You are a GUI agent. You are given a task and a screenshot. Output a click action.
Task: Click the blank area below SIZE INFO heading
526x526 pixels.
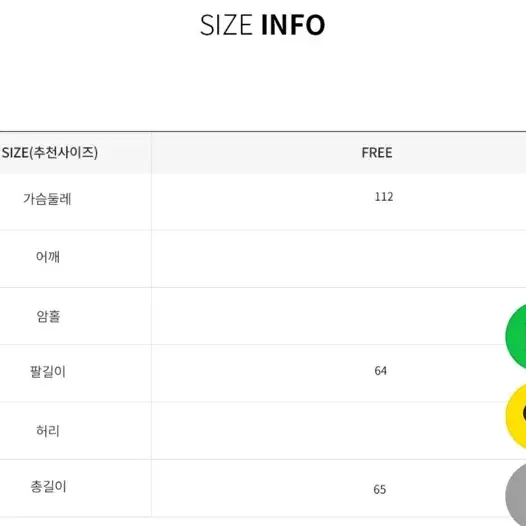point(263,84)
